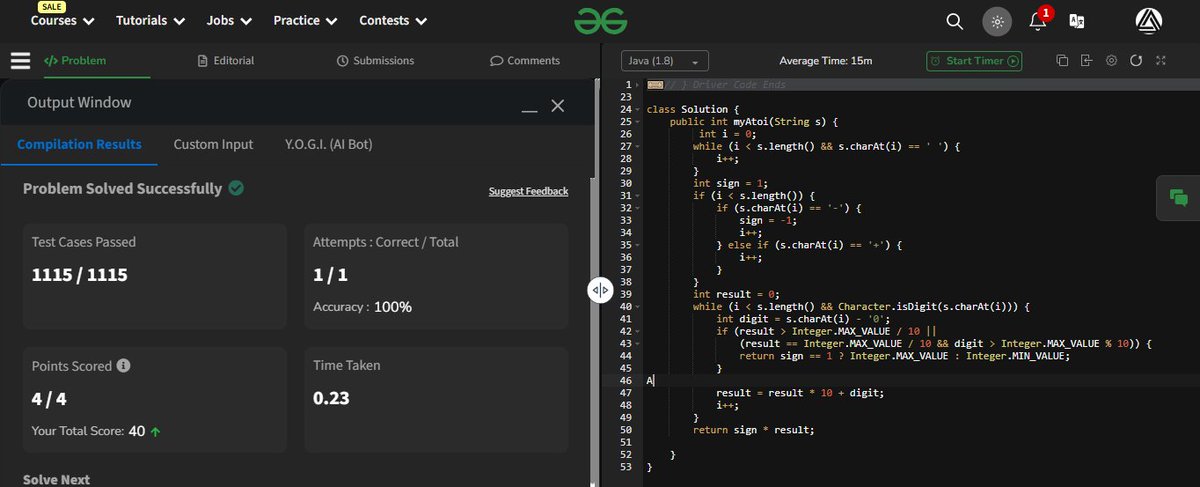The width and height of the screenshot is (1200, 487).
Task: Collapse myAtoi method fold arrow line 25
Action: point(637,121)
